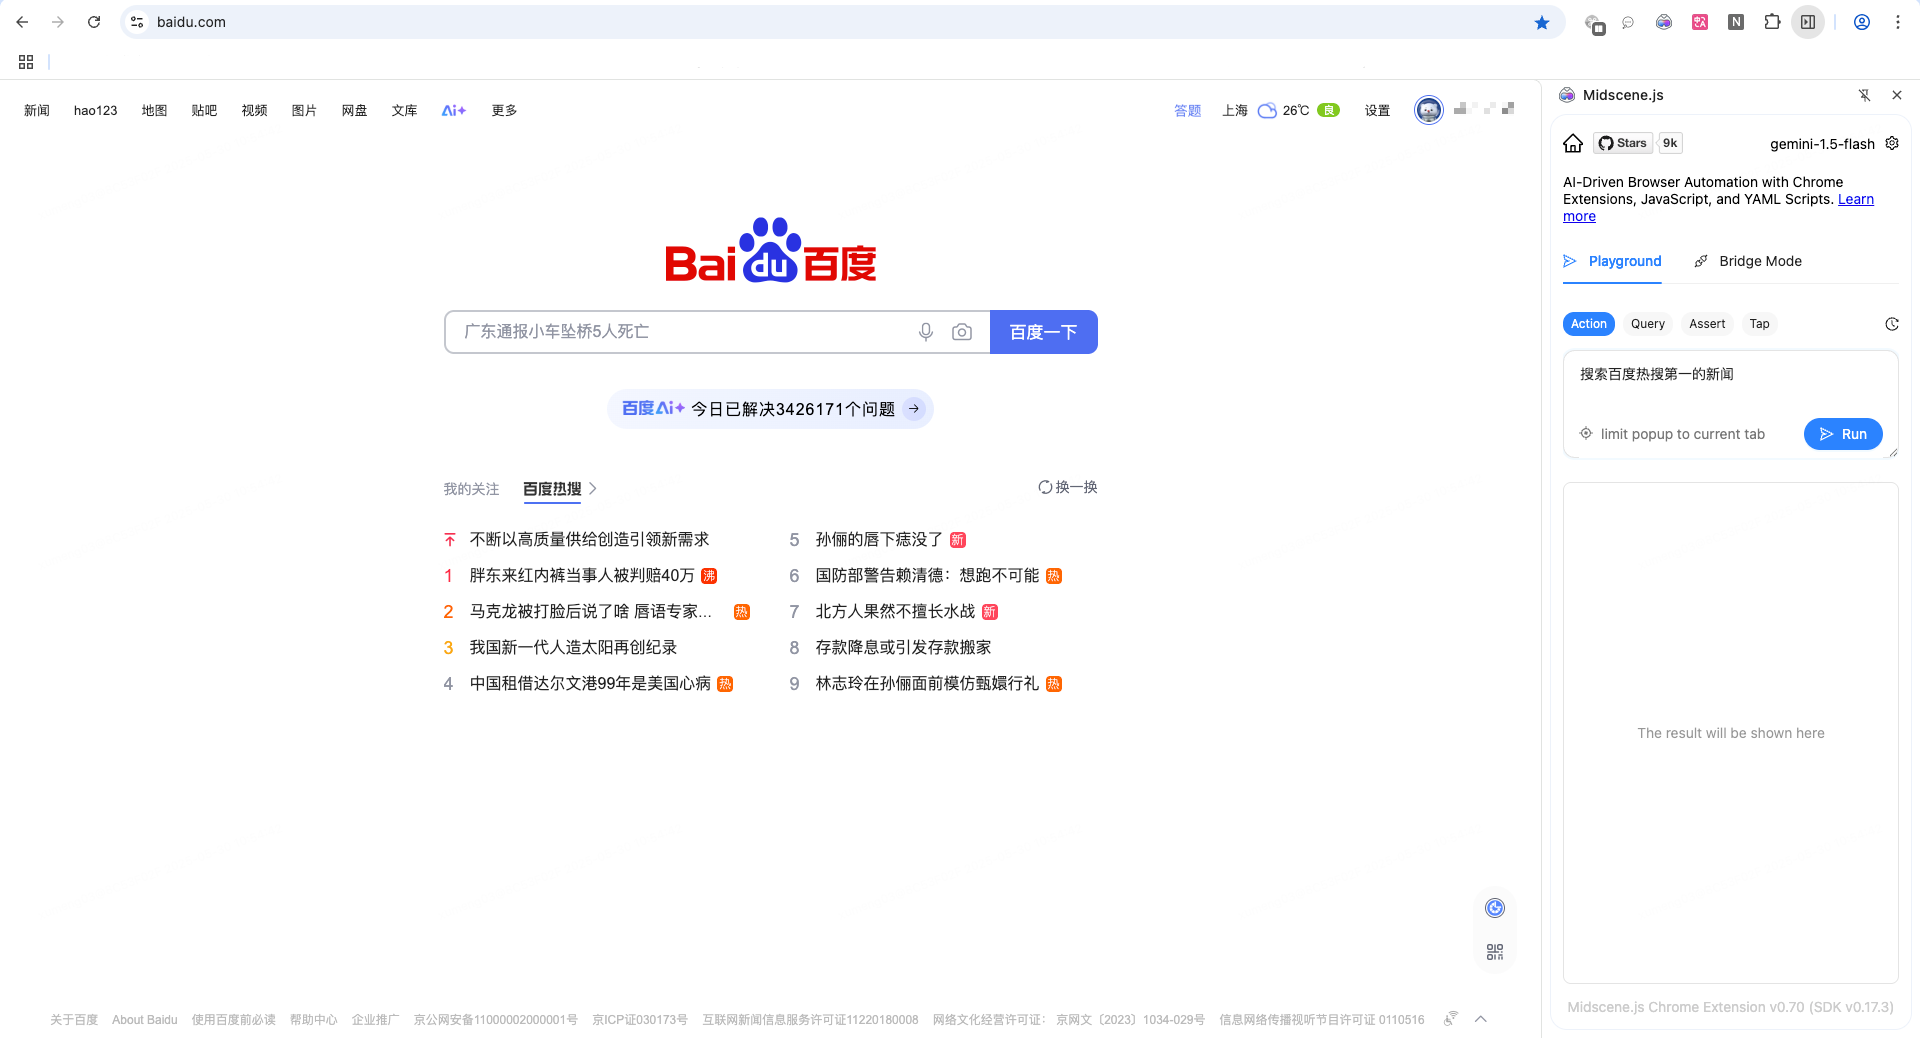Expand the 百度热搜 chevron

(x=593, y=489)
